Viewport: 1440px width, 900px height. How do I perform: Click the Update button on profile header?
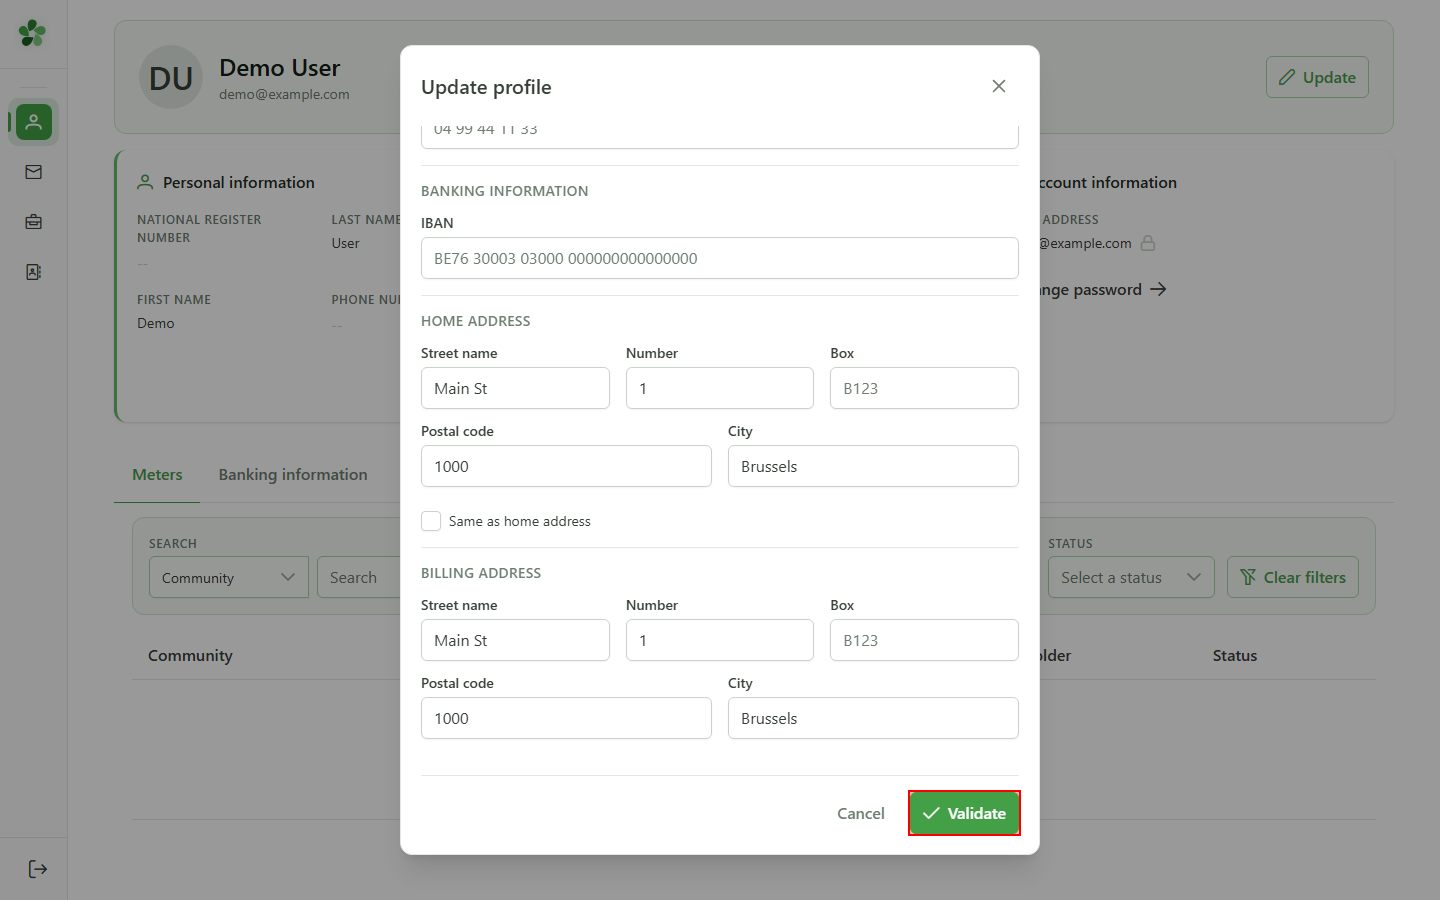click(1317, 77)
